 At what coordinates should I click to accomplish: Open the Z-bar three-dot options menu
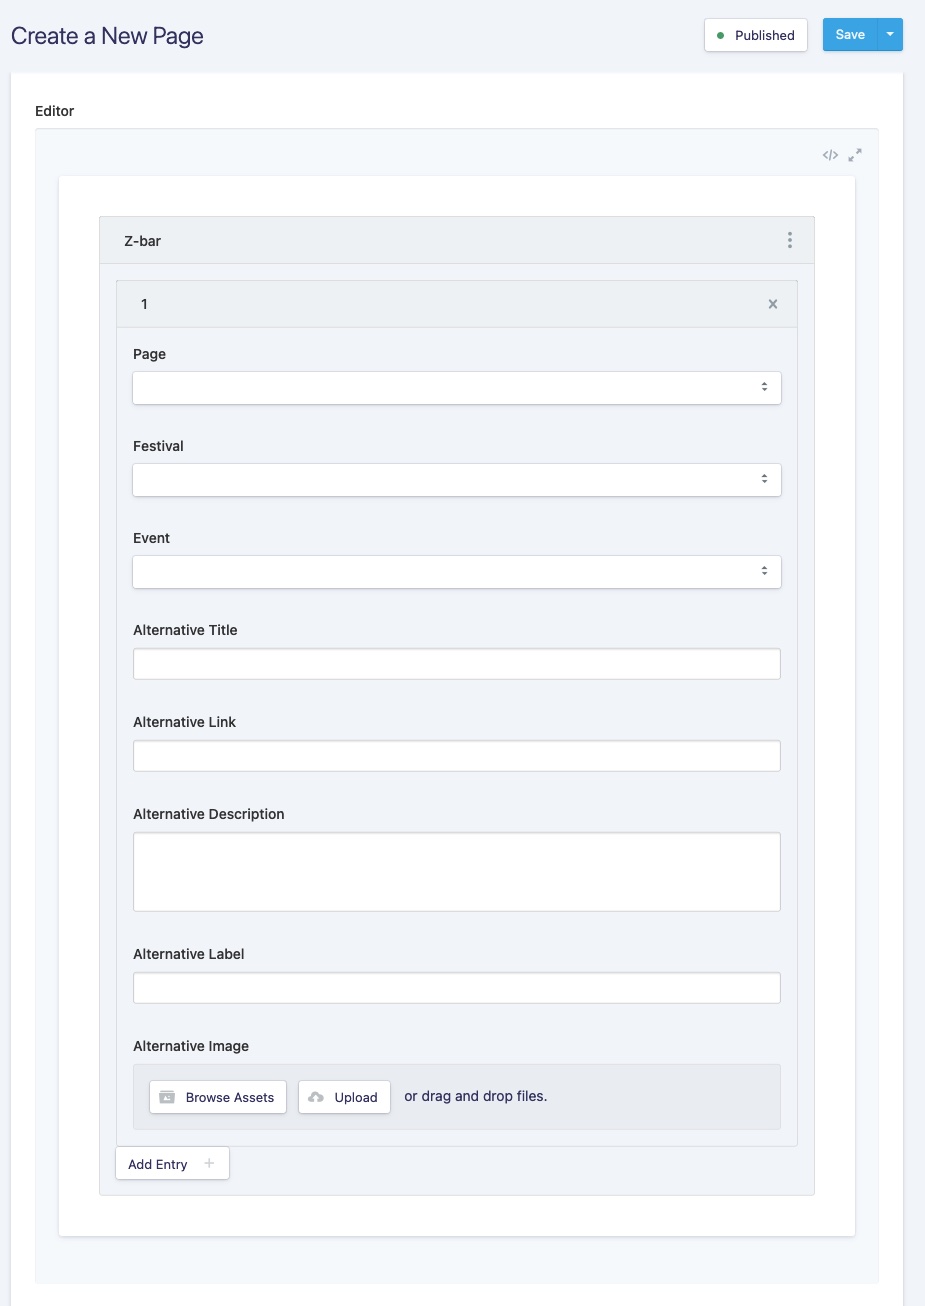(789, 240)
